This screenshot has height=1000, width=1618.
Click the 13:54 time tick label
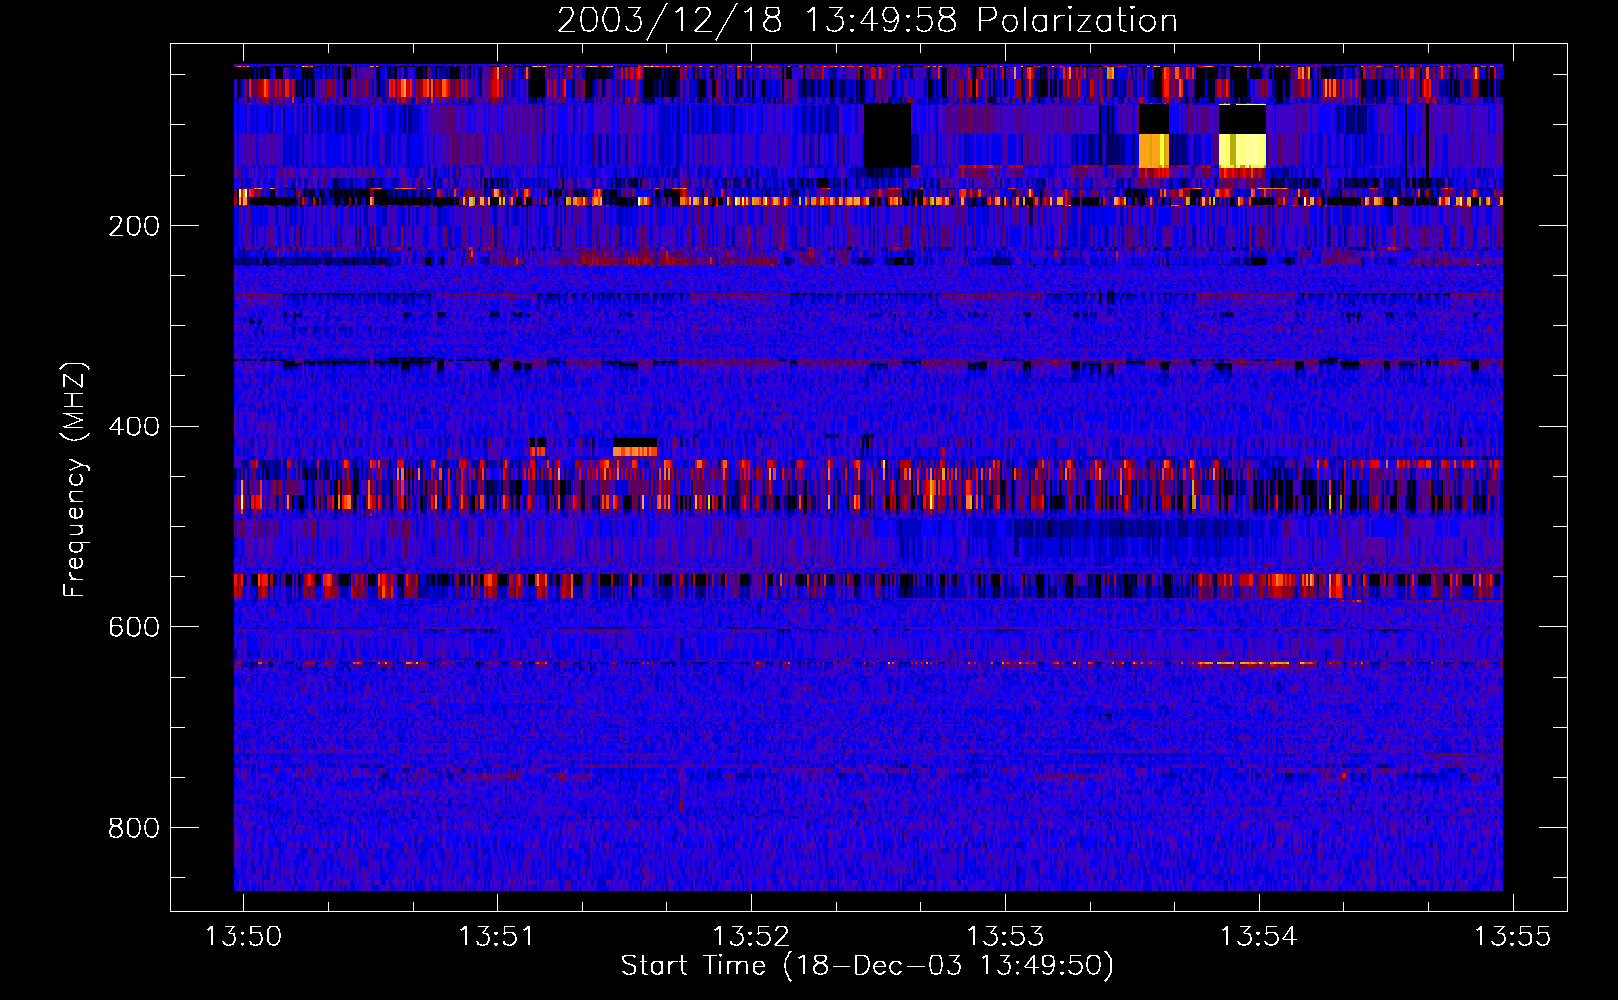(x=1259, y=936)
